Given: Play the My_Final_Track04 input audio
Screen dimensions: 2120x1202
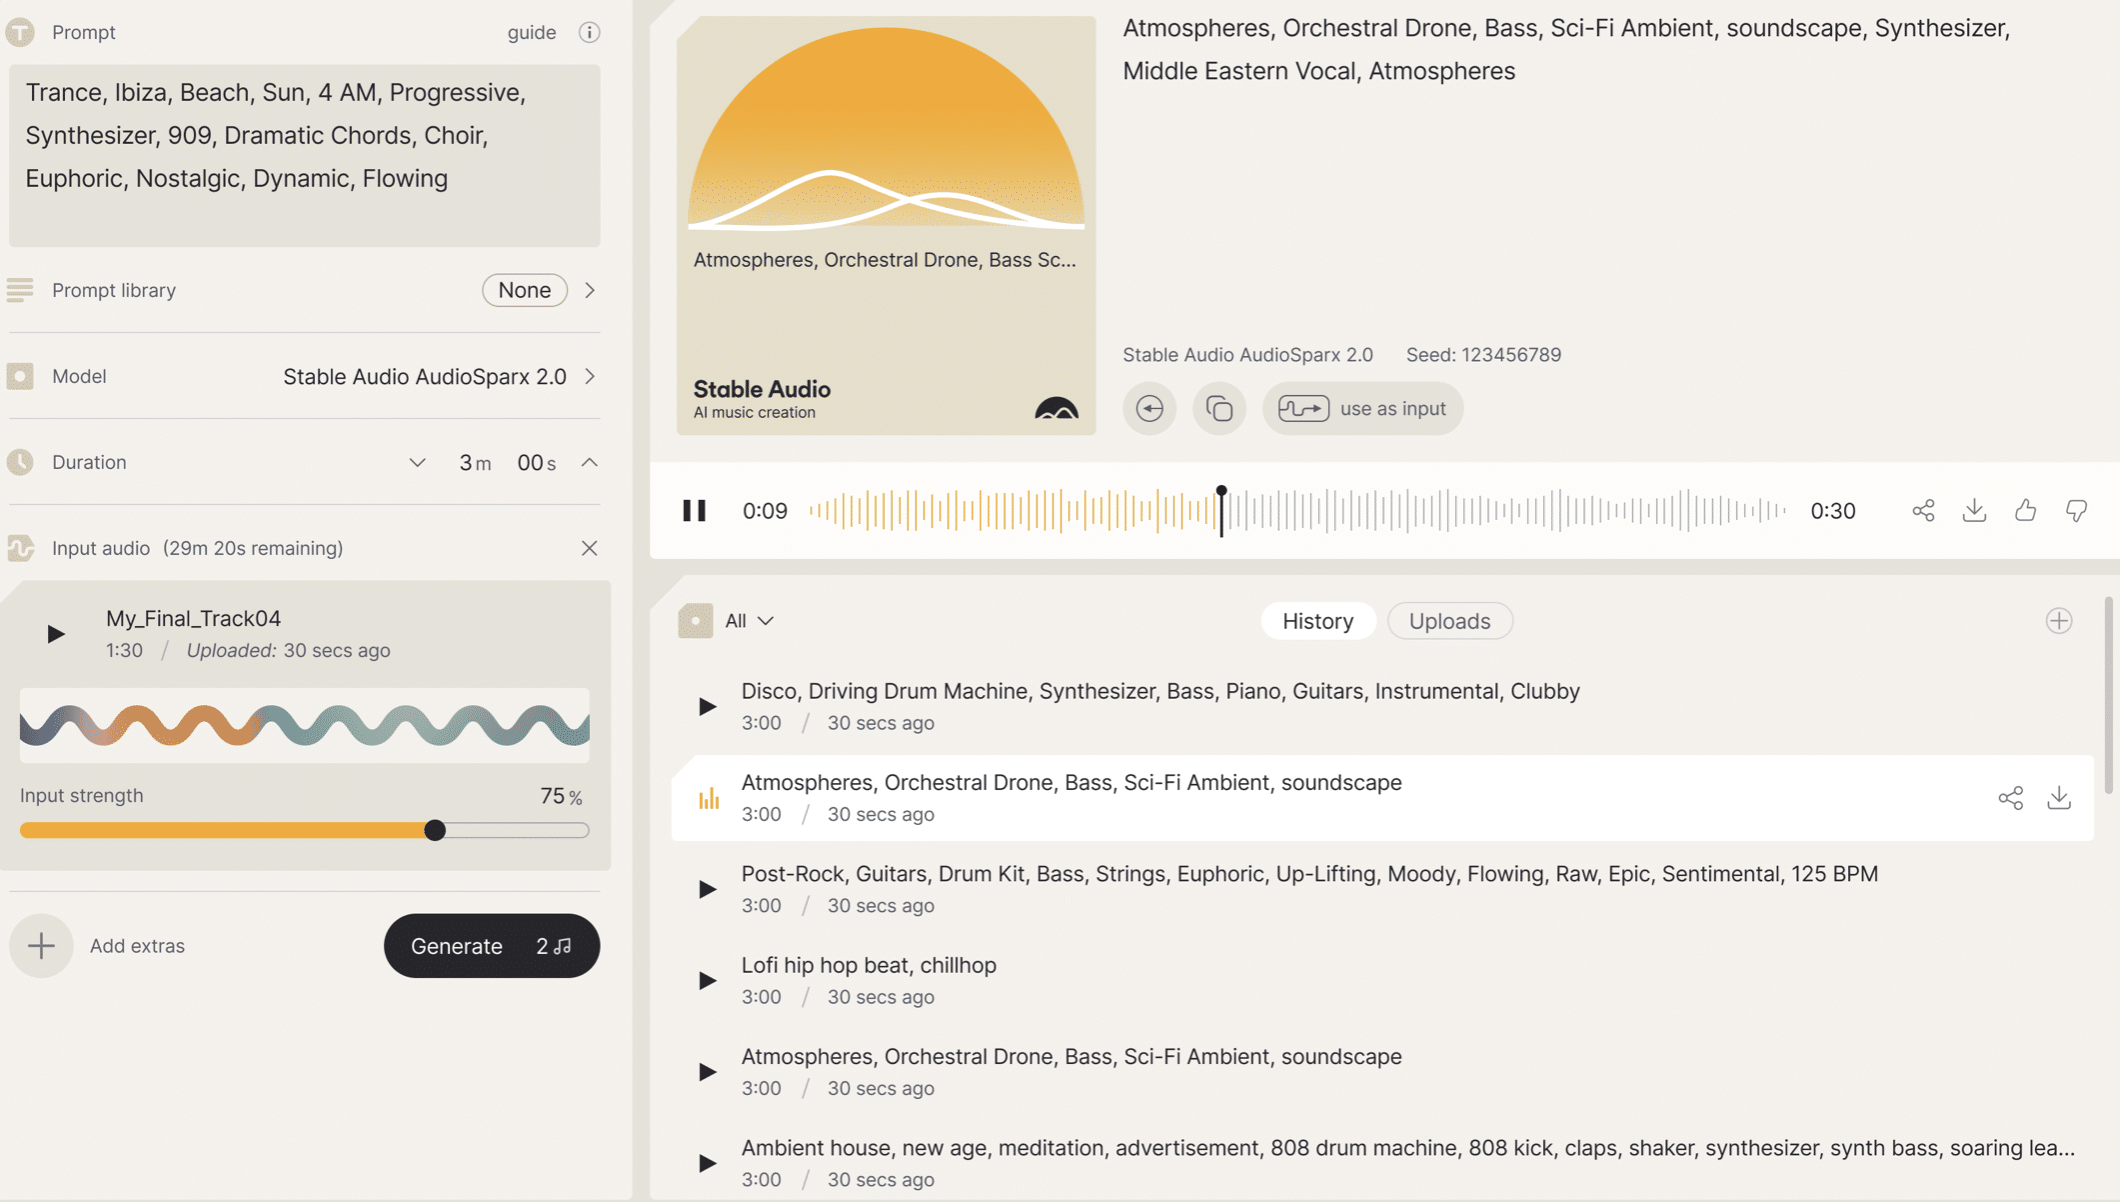Looking at the screenshot, I should click(56, 634).
